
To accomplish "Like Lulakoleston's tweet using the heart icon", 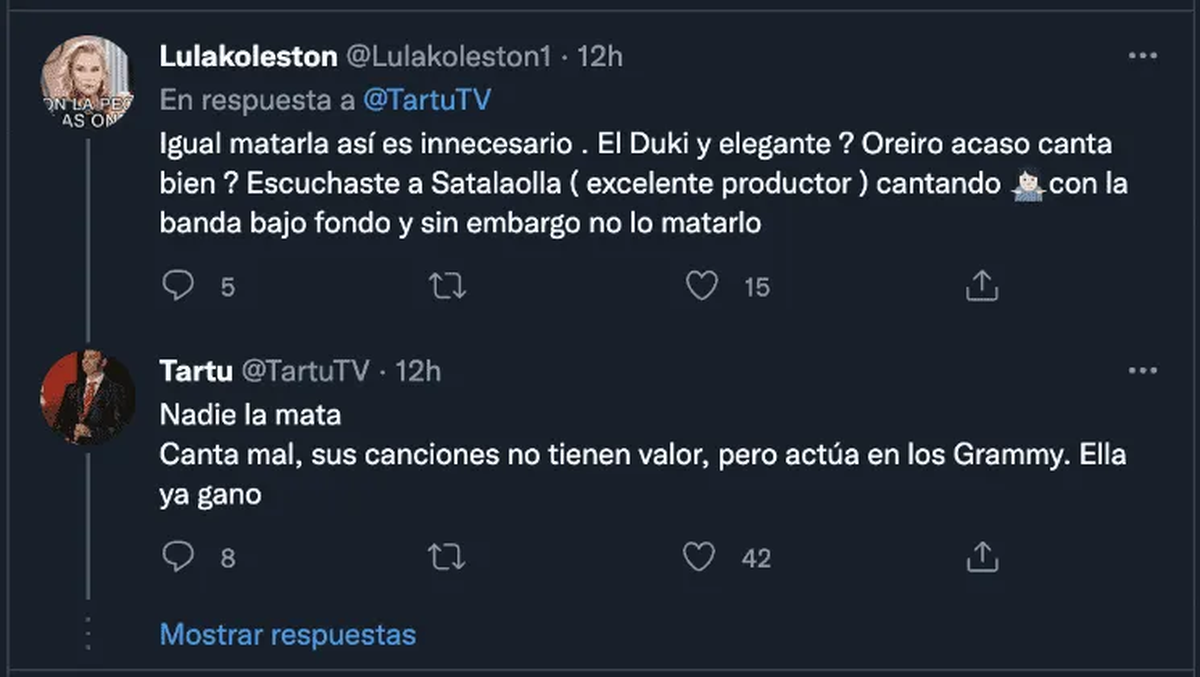I will coord(702,286).
